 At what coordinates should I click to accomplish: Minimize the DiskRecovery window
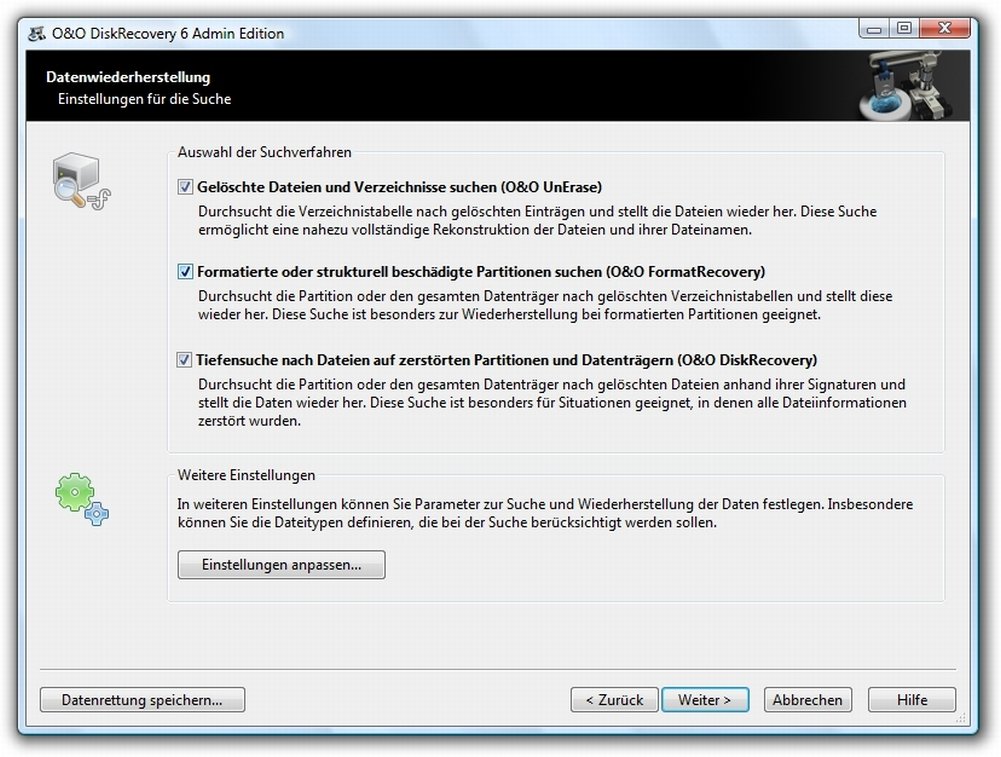point(875,29)
